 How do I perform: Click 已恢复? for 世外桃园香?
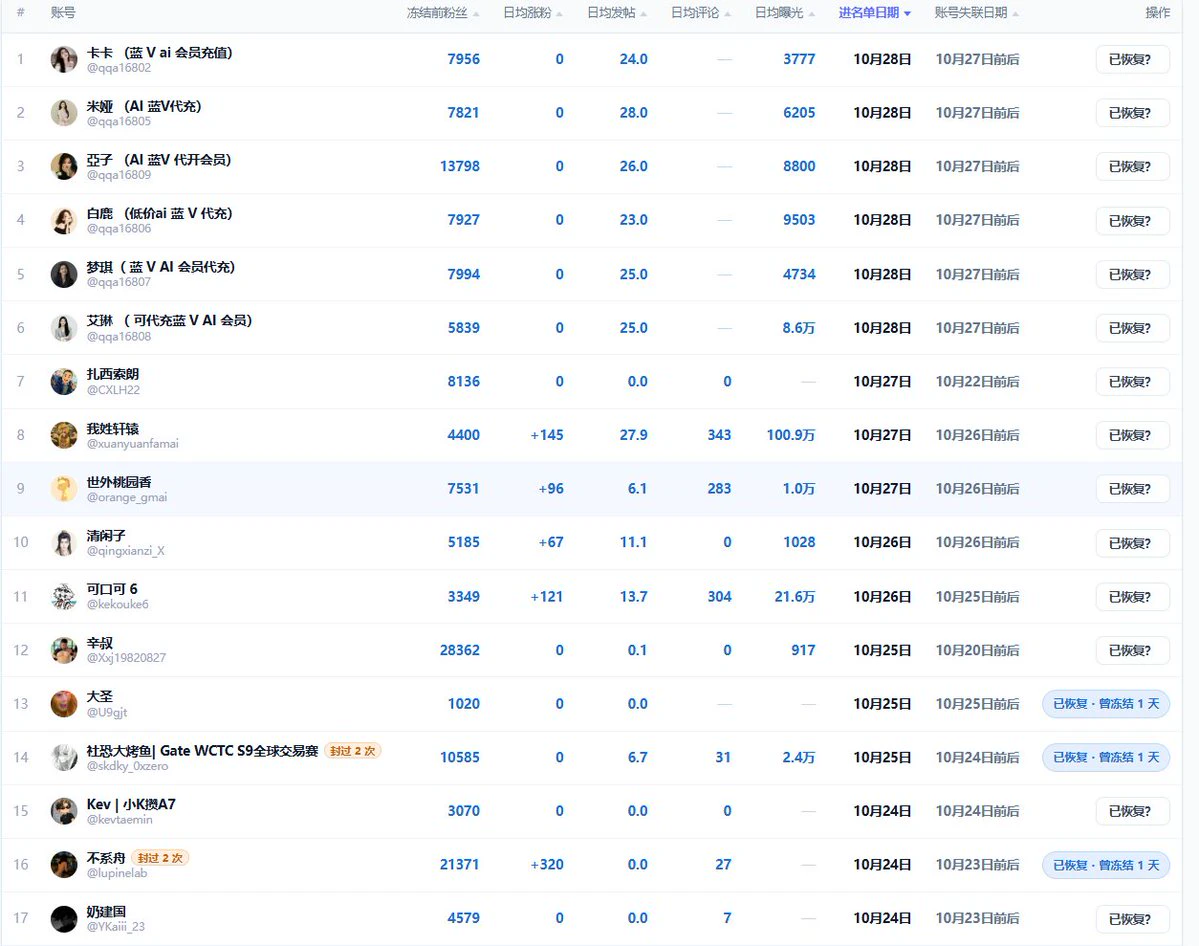click(x=1130, y=489)
